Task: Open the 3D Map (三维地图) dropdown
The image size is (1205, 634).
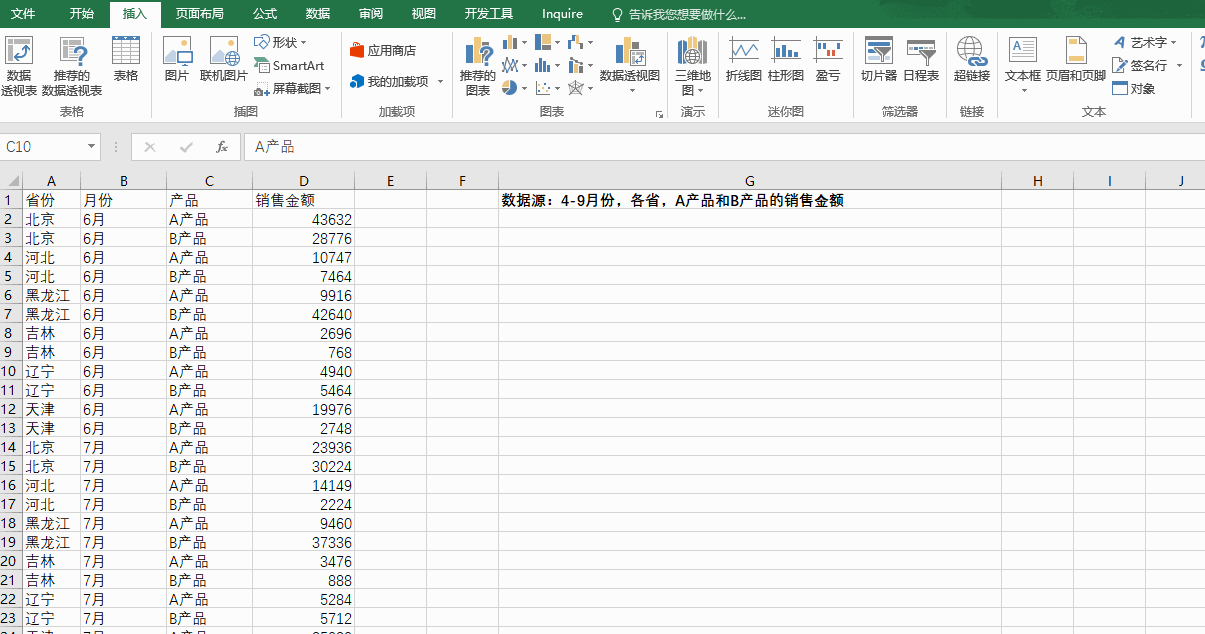Action: (692, 66)
